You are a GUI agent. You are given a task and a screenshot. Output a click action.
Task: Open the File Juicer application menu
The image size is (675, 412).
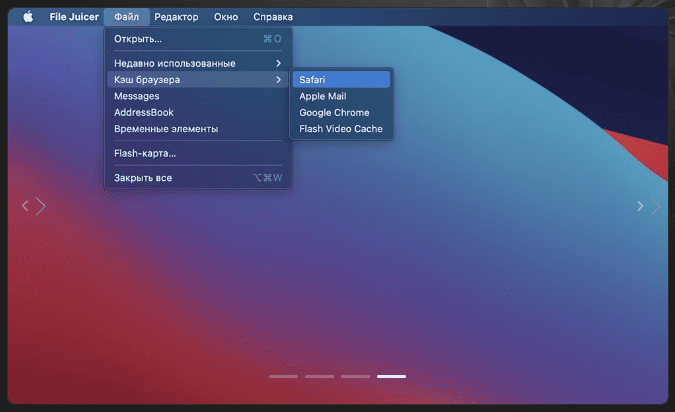pos(74,17)
